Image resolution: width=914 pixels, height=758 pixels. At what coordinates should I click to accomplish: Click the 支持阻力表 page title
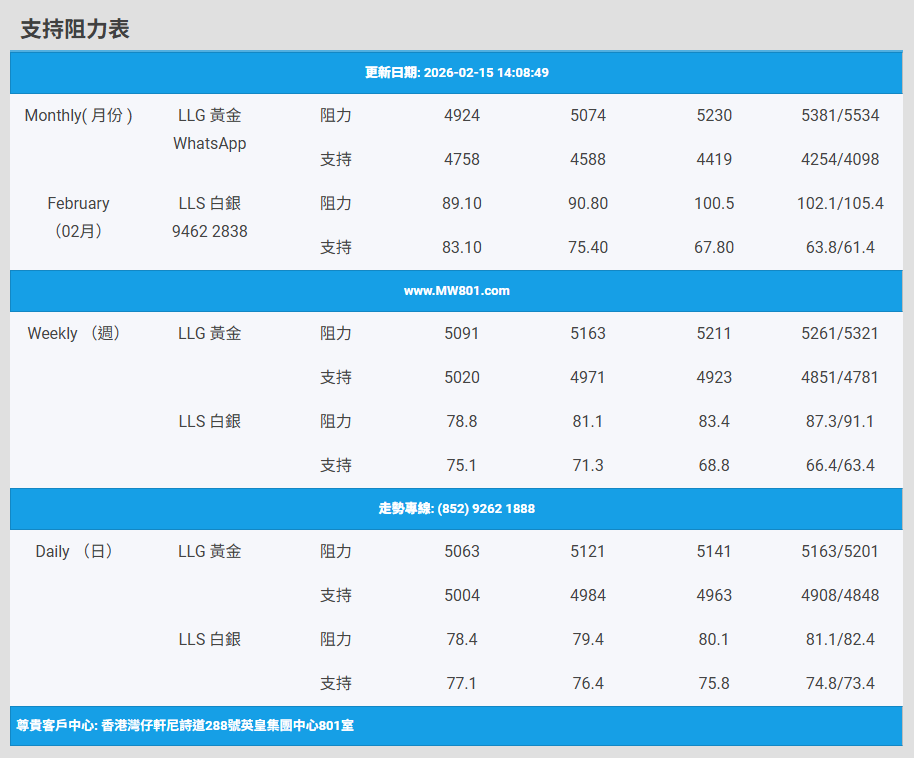75,29
